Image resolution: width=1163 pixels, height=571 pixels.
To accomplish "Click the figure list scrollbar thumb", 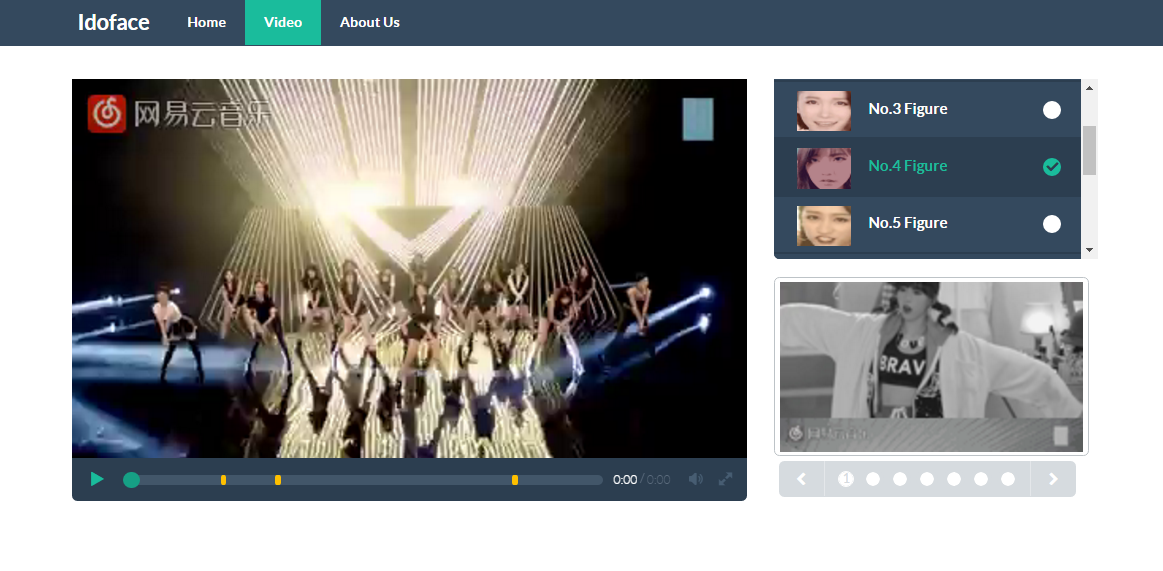I will coord(1090,151).
